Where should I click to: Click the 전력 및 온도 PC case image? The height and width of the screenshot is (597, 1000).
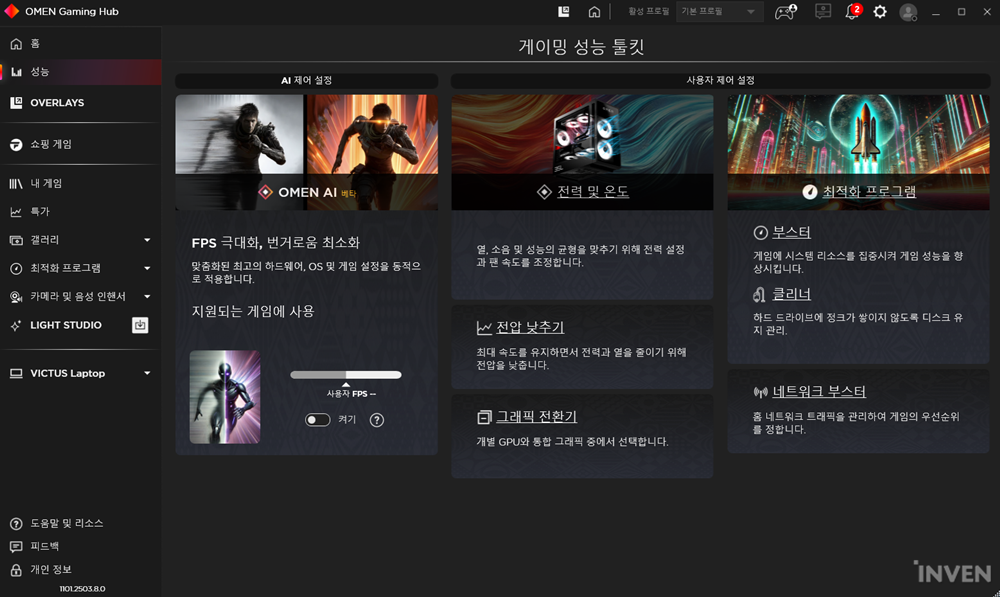coord(588,135)
